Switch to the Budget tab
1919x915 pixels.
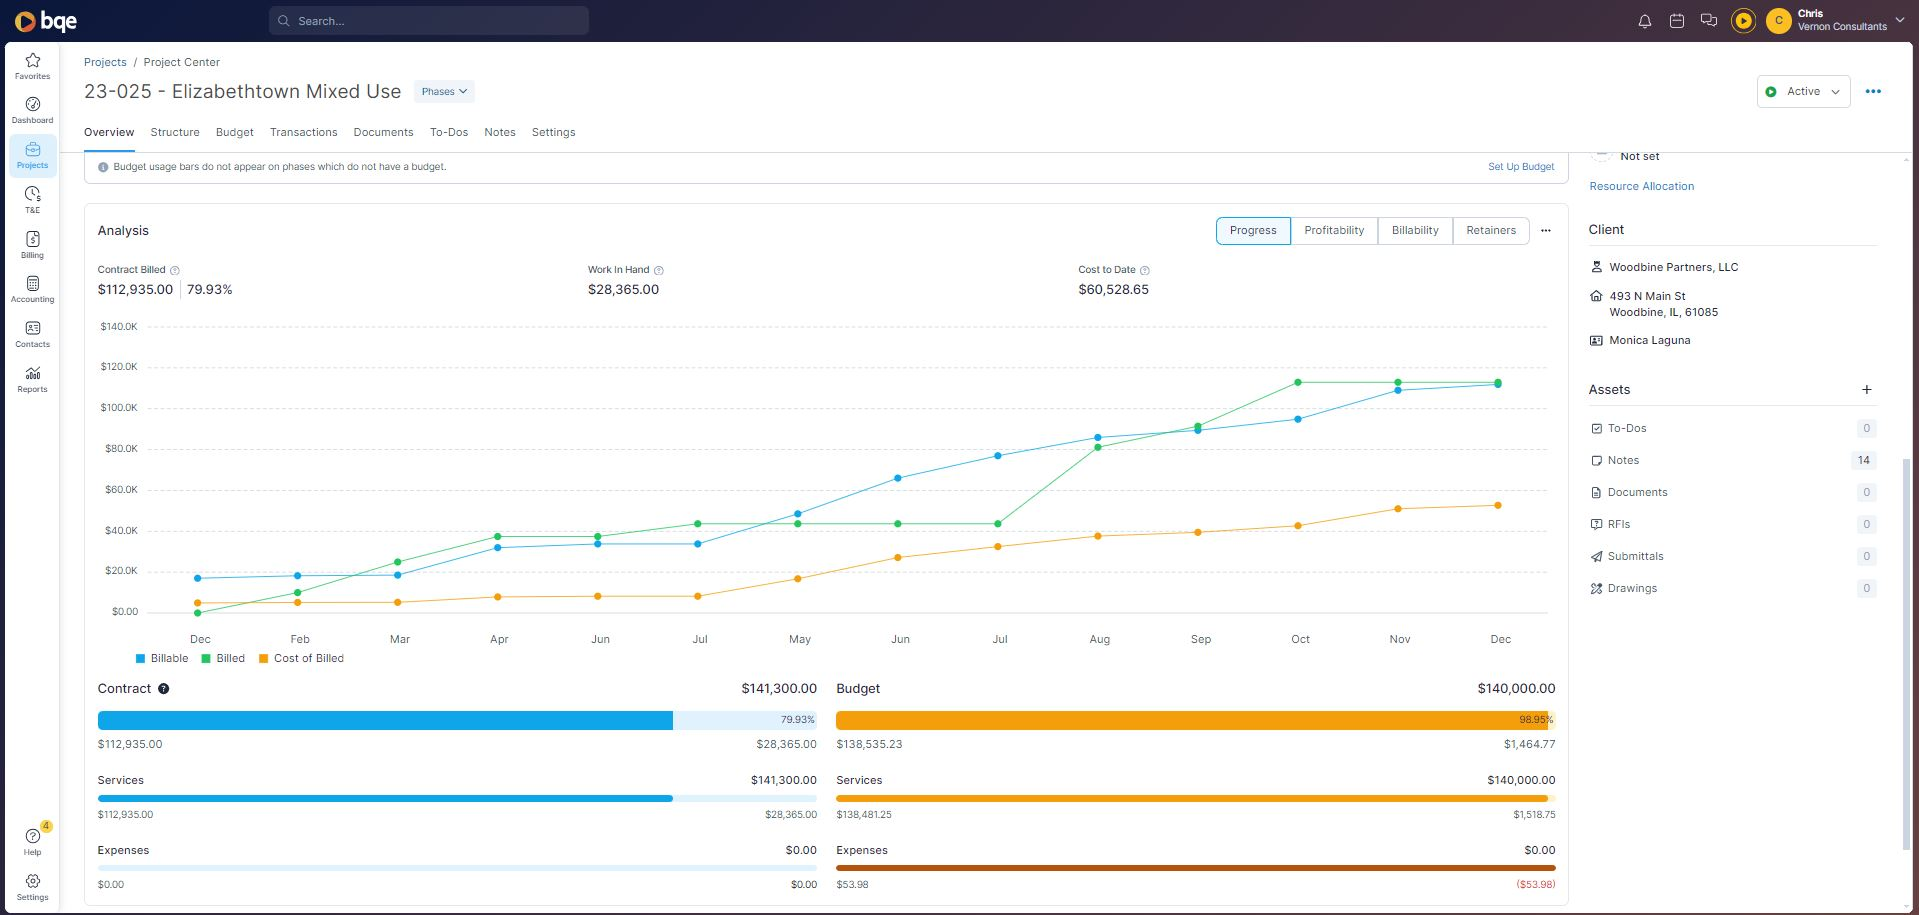coord(235,132)
